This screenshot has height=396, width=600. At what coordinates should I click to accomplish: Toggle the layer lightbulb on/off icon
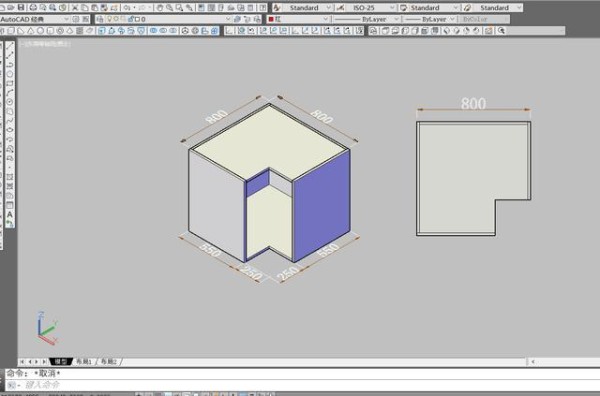[x=109, y=19]
